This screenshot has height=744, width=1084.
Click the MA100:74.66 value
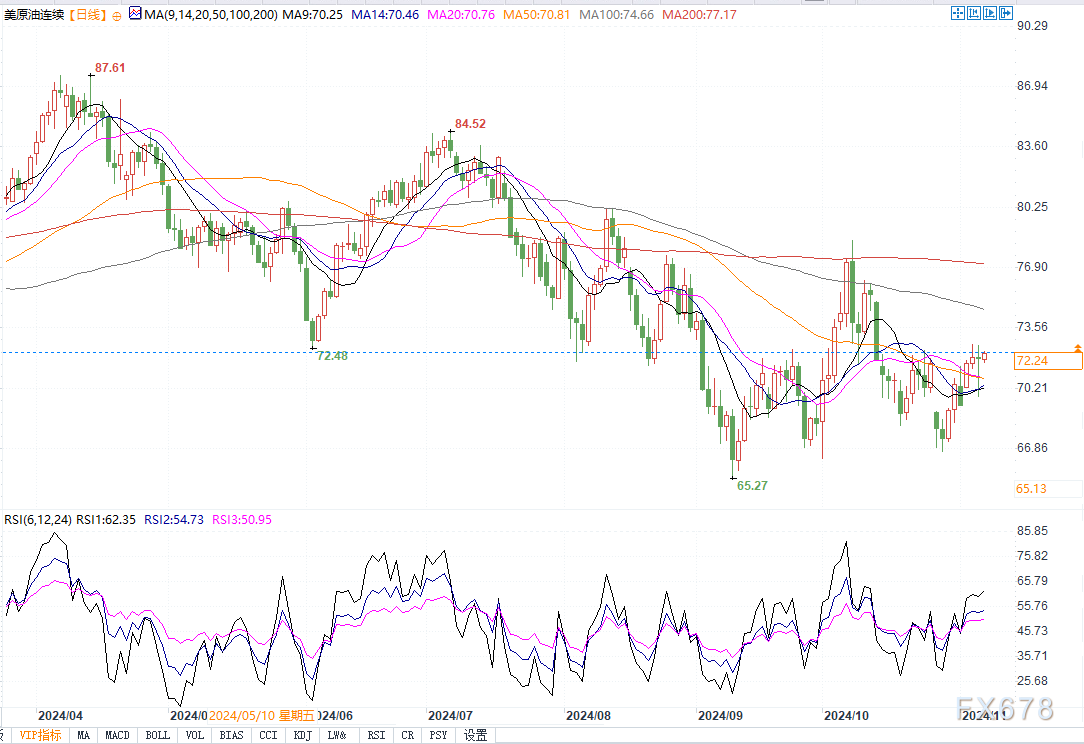616,15
